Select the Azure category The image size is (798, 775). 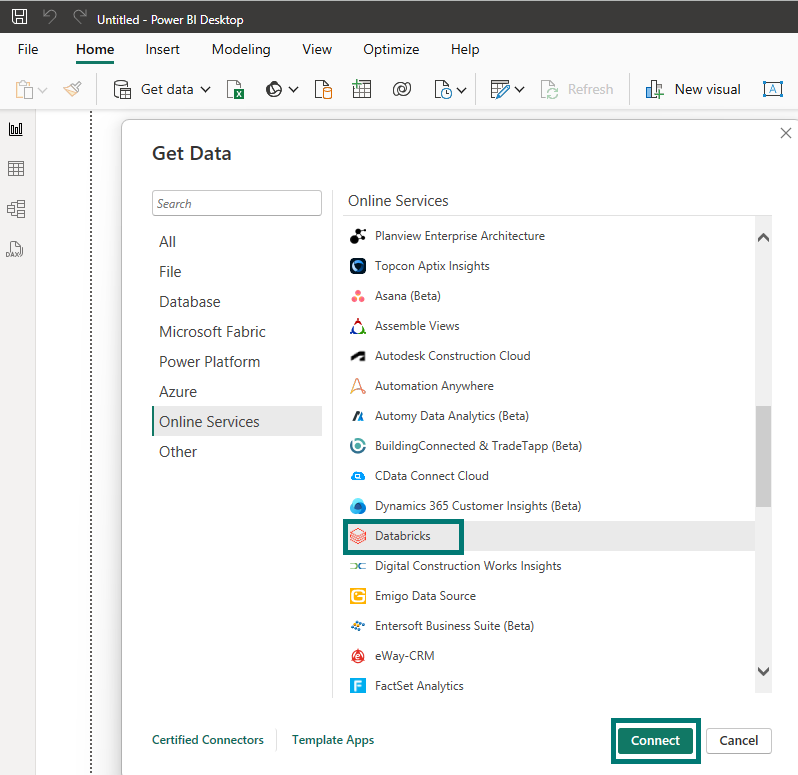(178, 392)
